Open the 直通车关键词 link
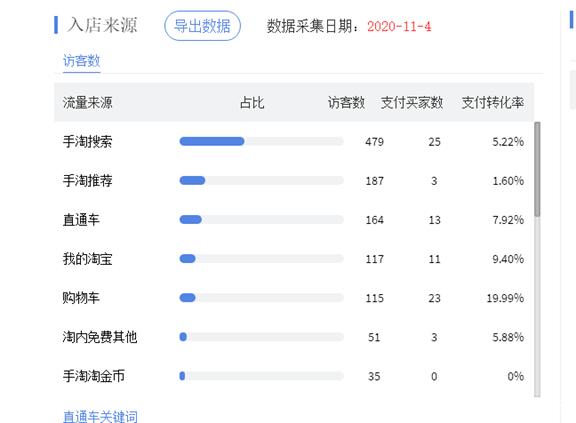The width and height of the screenshot is (576, 423). [x=100, y=416]
